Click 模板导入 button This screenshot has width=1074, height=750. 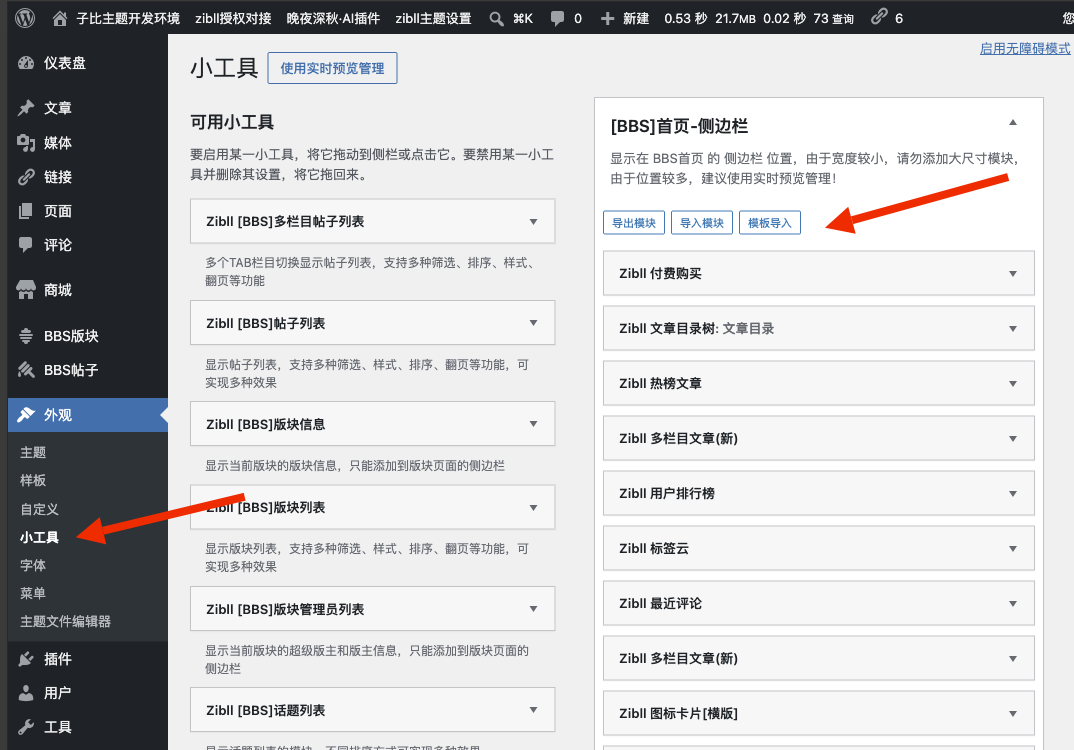770,223
